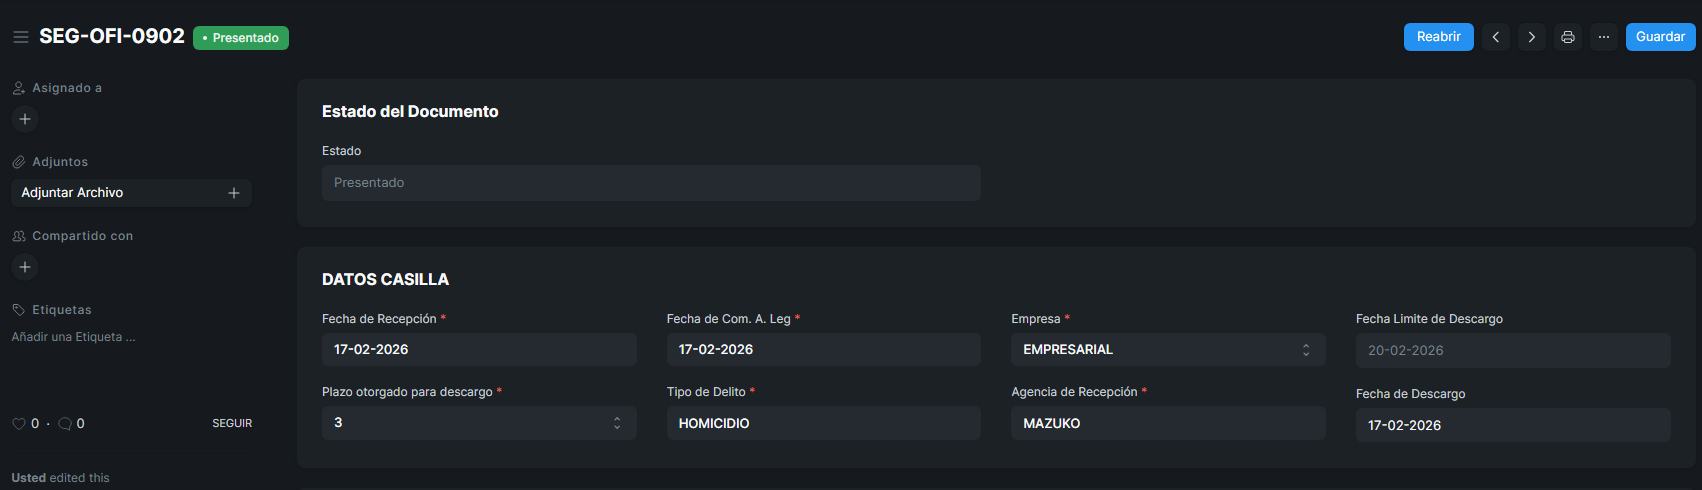This screenshot has height=490, width=1702.
Task: Like the document with heart icon
Action: point(19,424)
